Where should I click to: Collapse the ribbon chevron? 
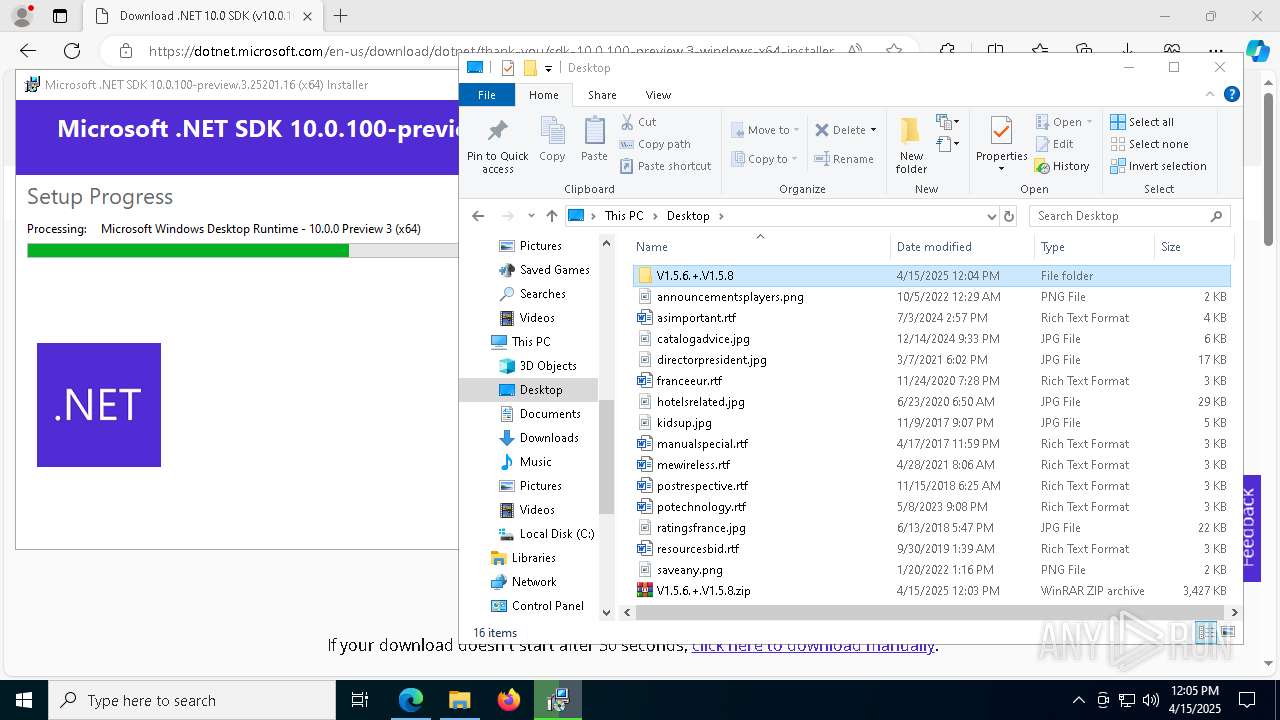[1211, 94]
